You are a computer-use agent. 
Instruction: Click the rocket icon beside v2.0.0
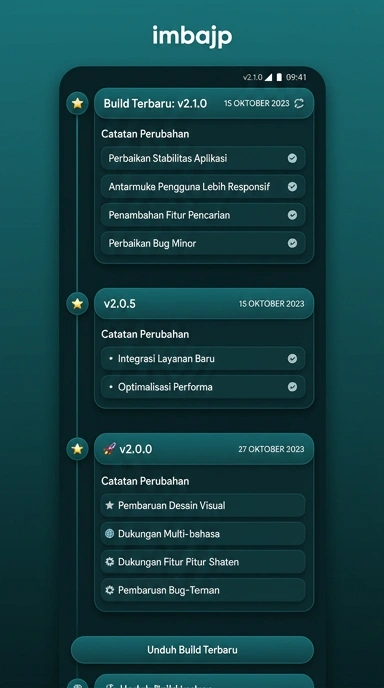tap(110, 448)
